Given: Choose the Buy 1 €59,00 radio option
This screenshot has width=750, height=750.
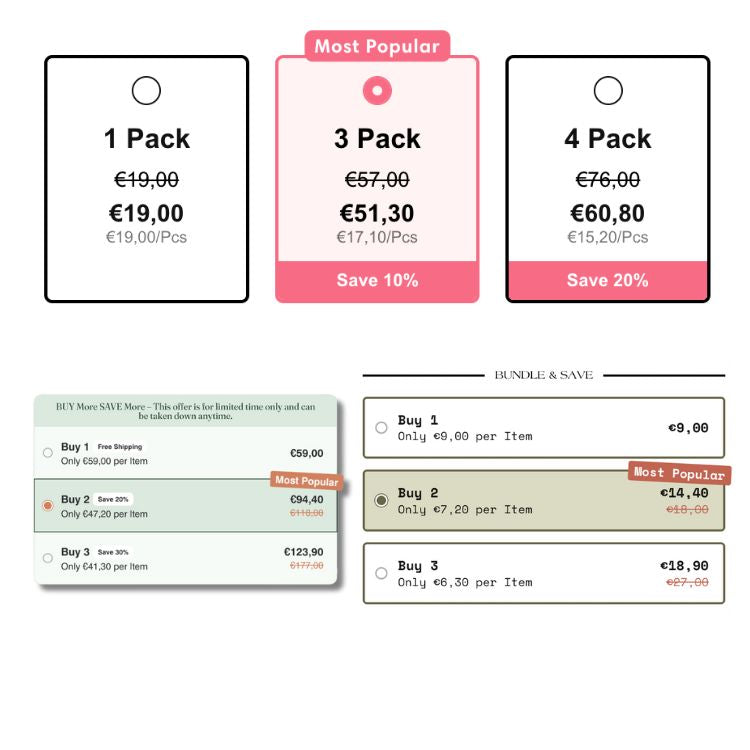Looking at the screenshot, I should 48,453.
